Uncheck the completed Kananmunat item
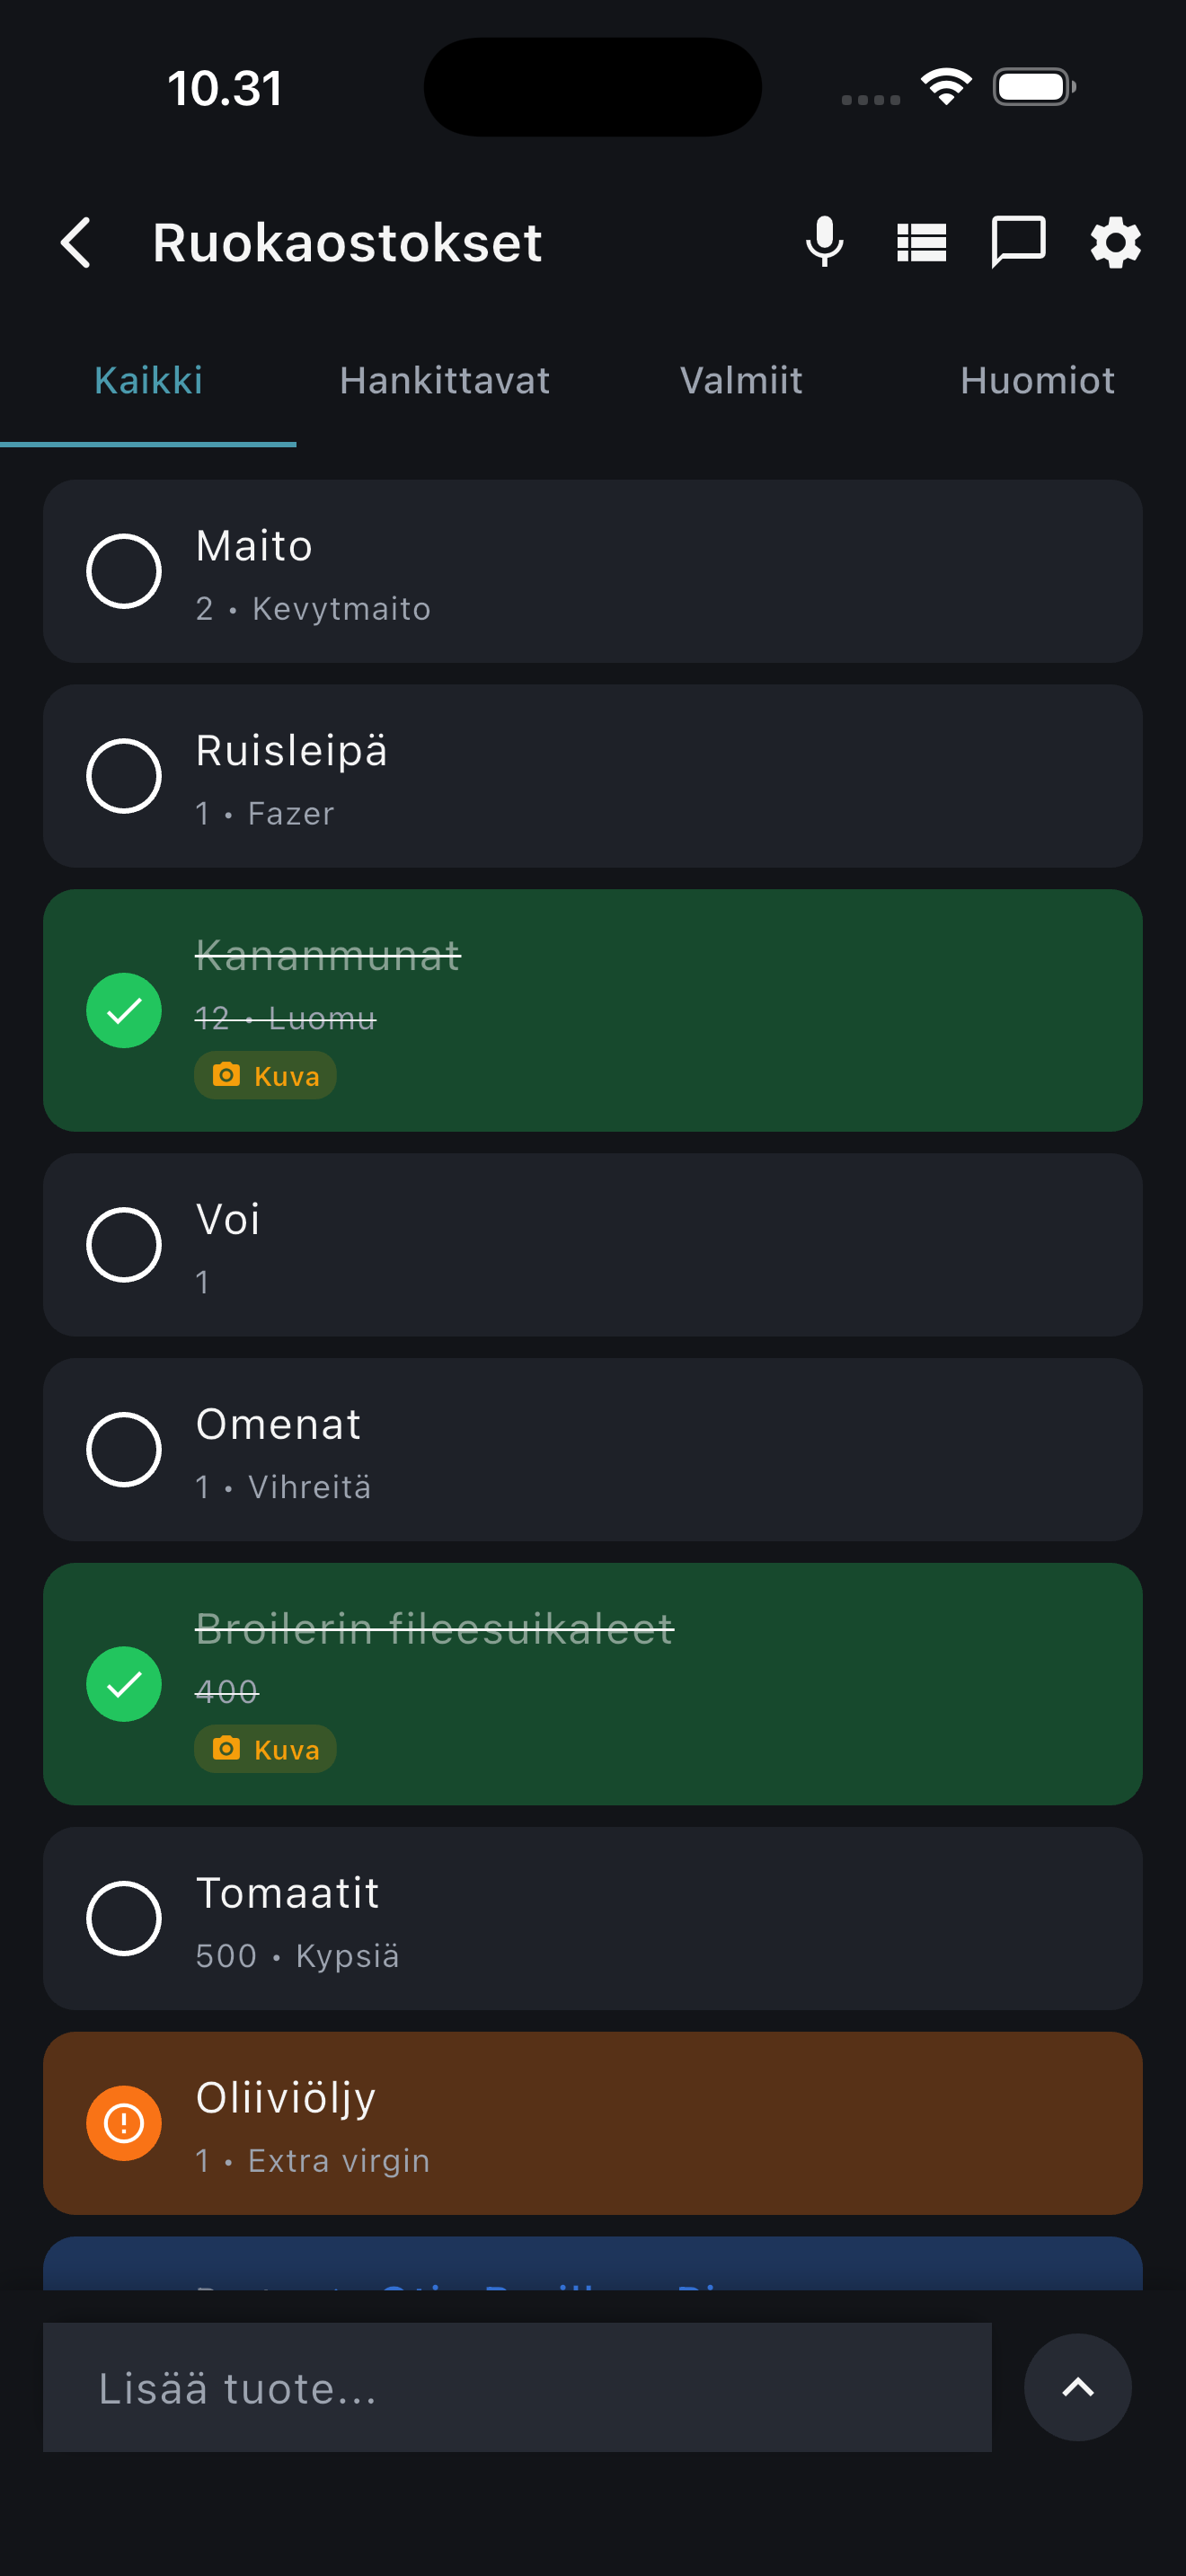The height and width of the screenshot is (2576, 1186). pos(123,1010)
